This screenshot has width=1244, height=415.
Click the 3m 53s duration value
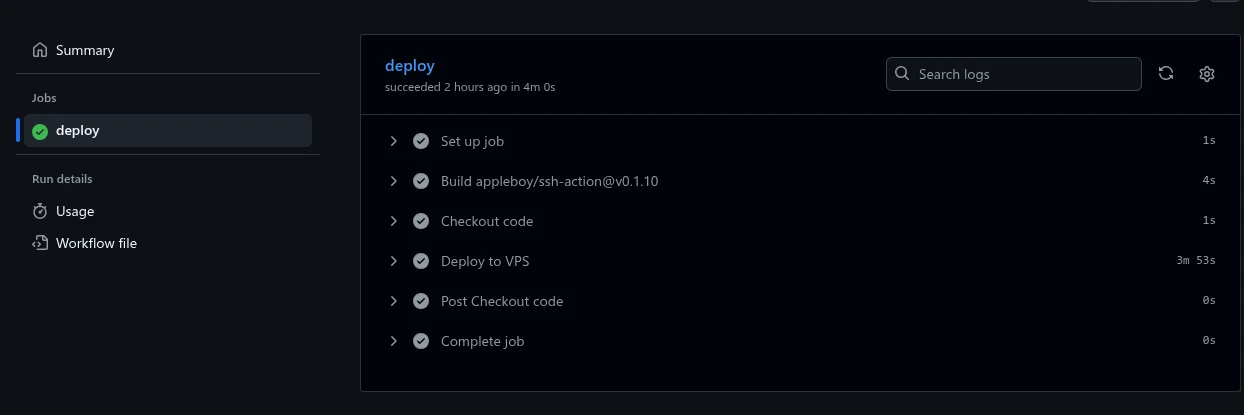pyautogui.click(x=1196, y=261)
